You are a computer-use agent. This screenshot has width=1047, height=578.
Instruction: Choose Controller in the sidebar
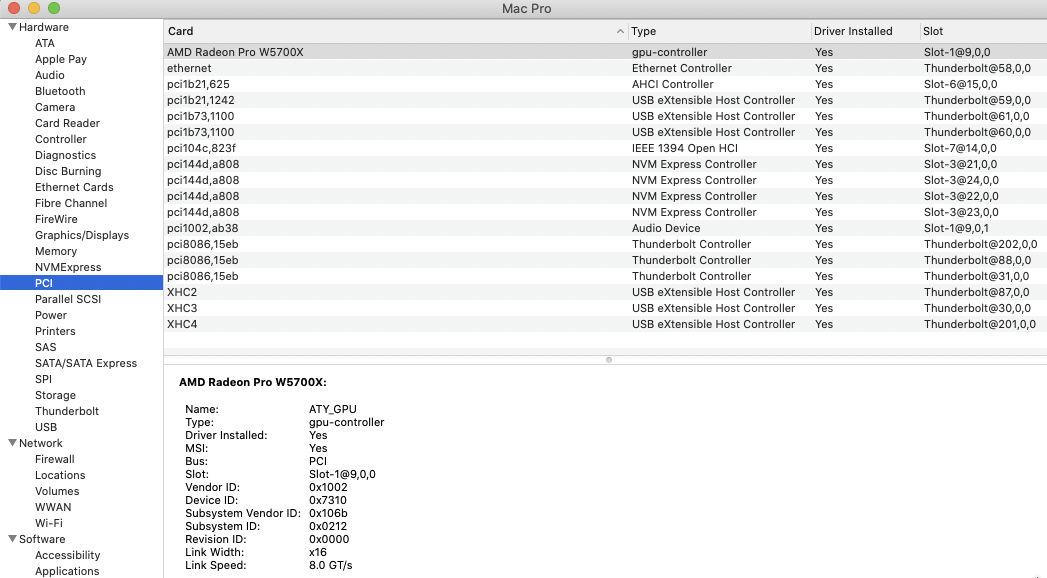61,139
